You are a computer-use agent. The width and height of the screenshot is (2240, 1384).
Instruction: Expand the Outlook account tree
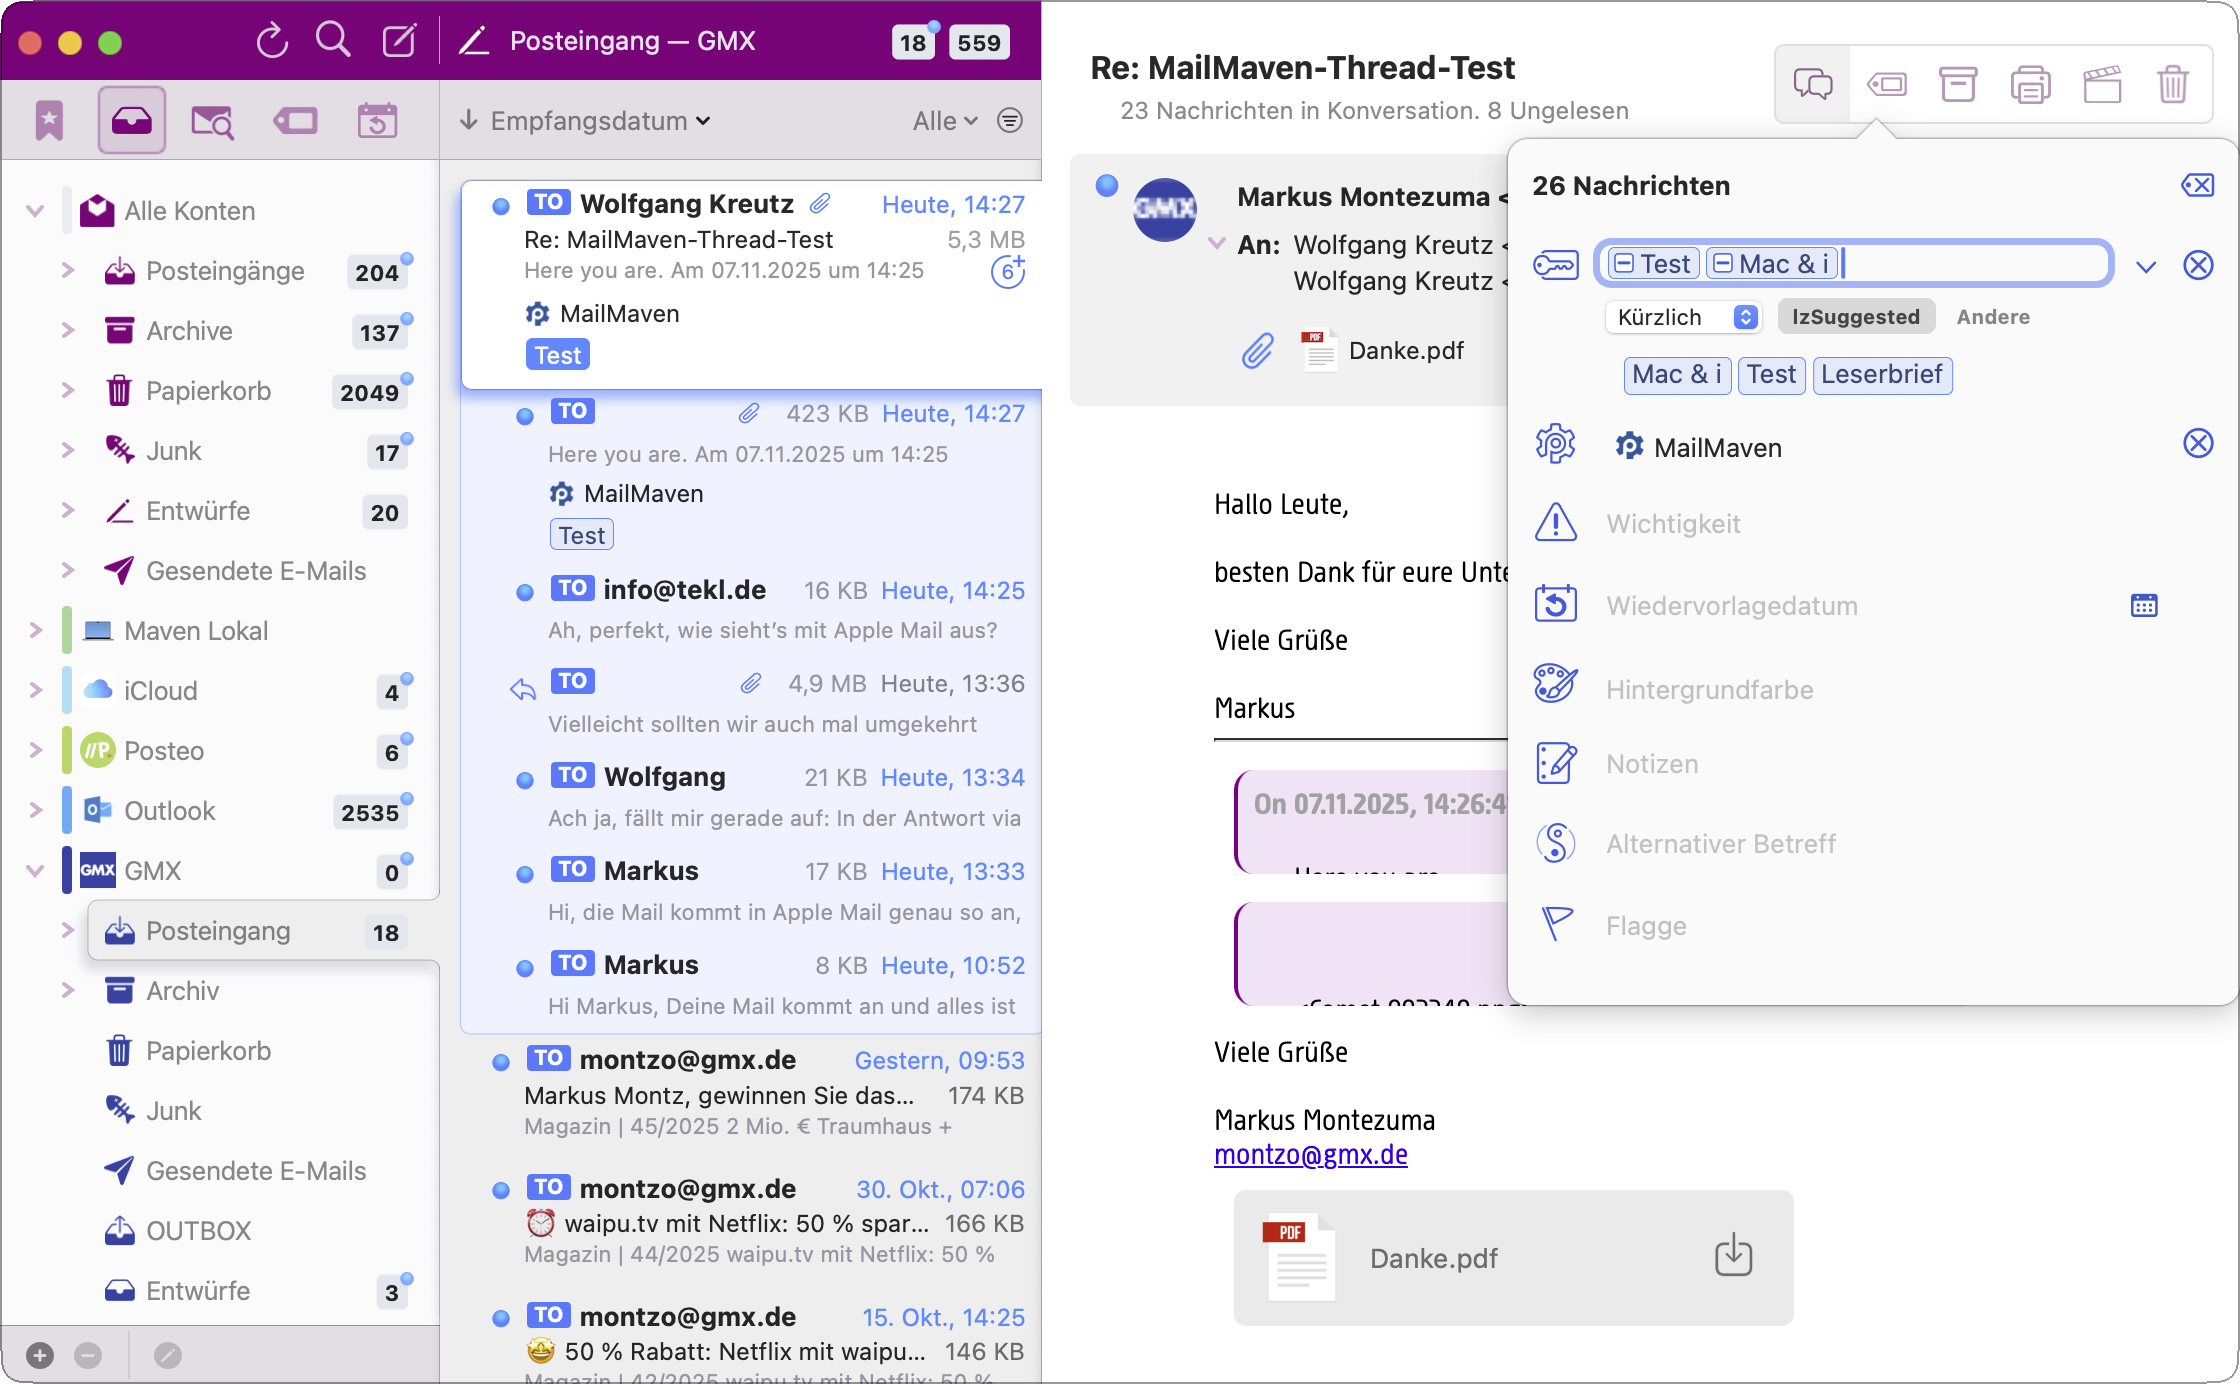pyautogui.click(x=36, y=810)
